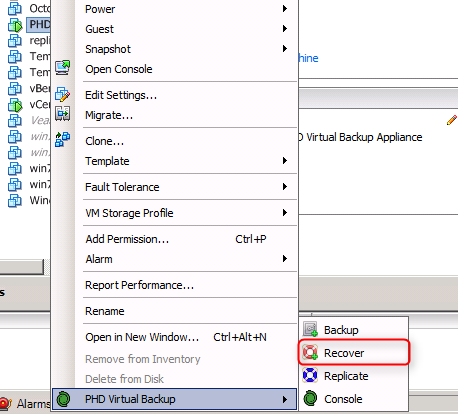Expand the Template submenu arrow
This screenshot has width=458, height=415.
285,161
